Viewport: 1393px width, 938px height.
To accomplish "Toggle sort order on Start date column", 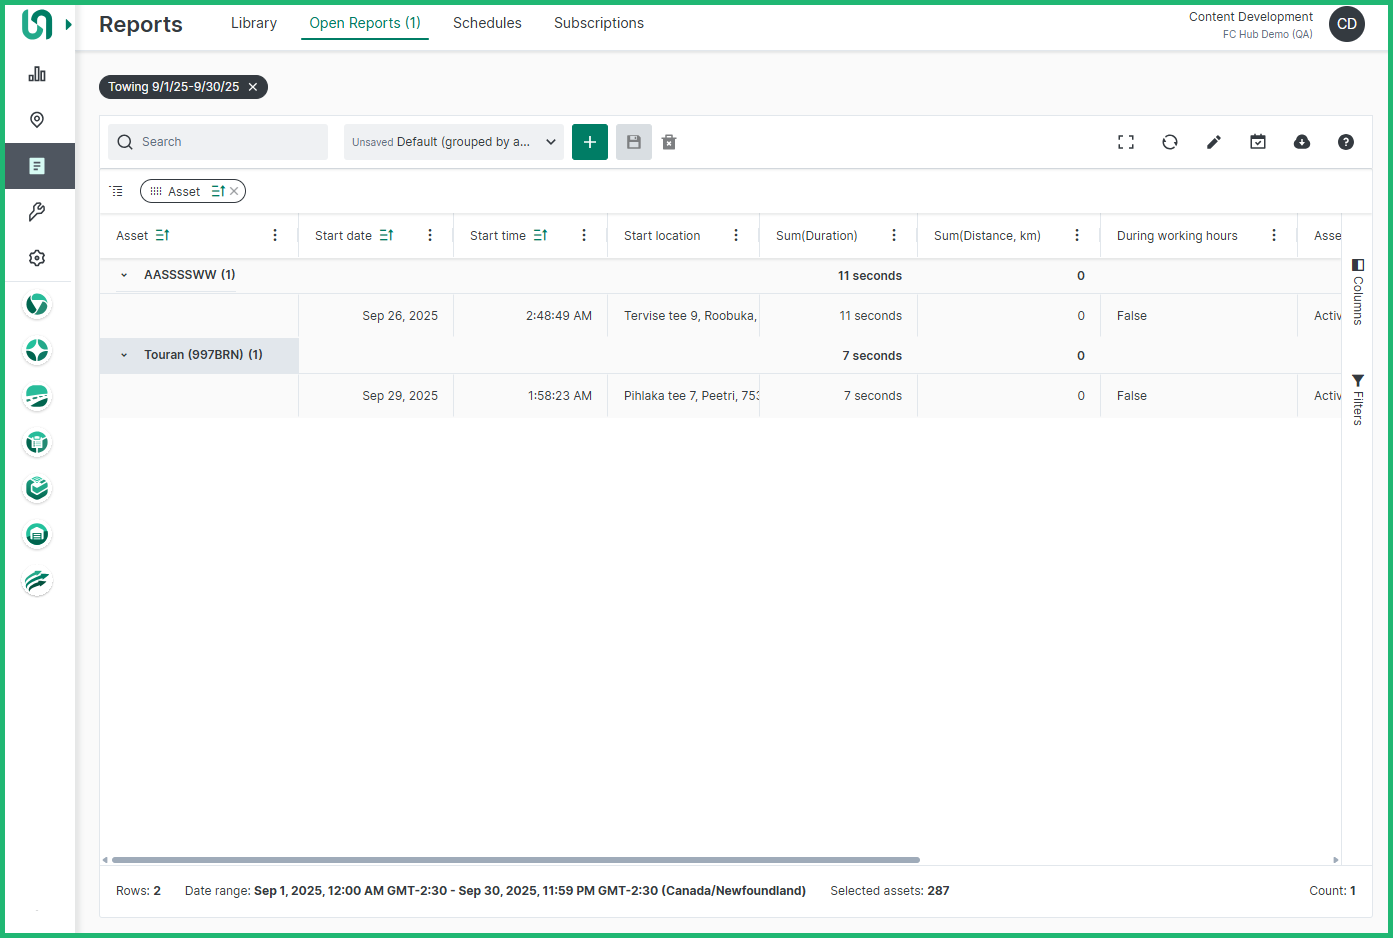I will click(386, 235).
